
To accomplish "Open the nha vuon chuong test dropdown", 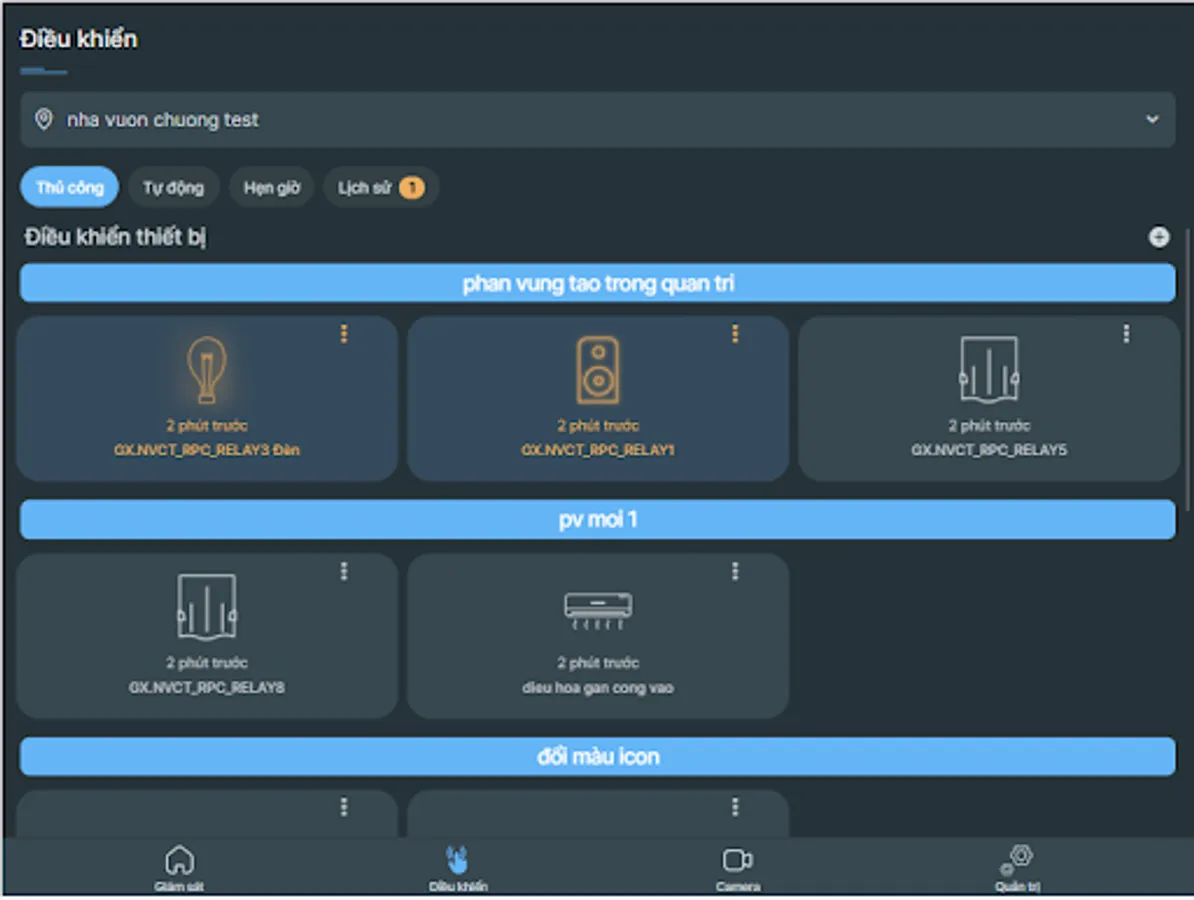I will point(597,120).
